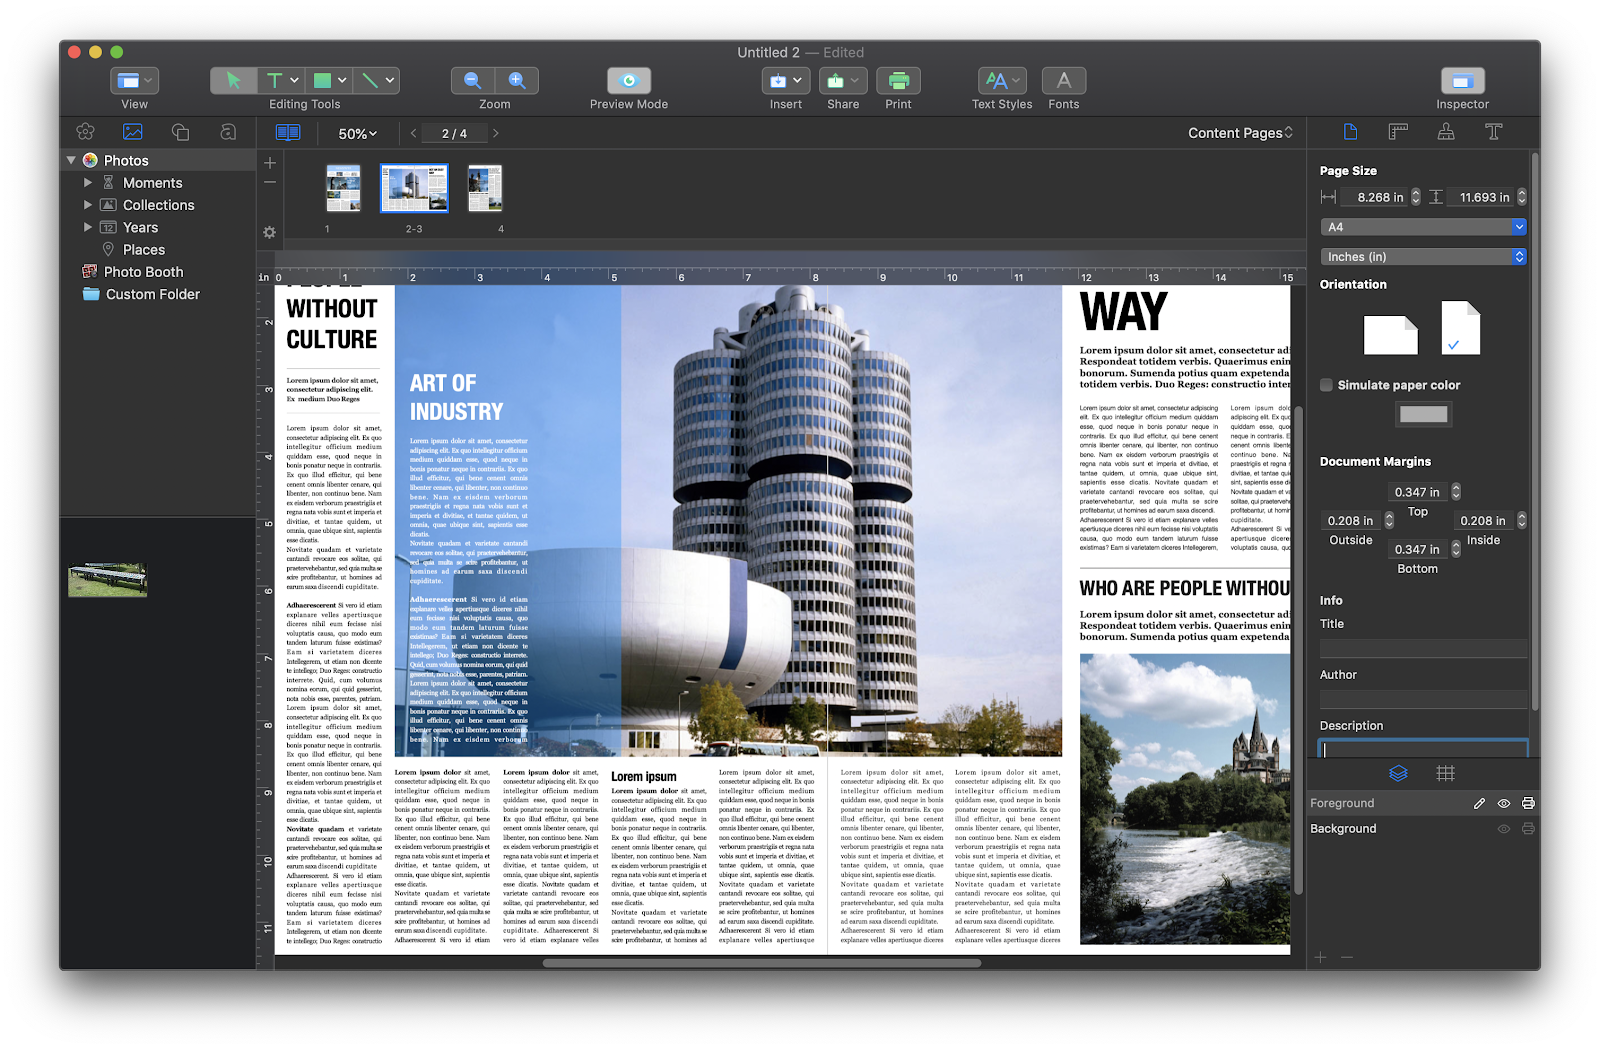Select Photo Booth in the sidebar

coord(144,272)
